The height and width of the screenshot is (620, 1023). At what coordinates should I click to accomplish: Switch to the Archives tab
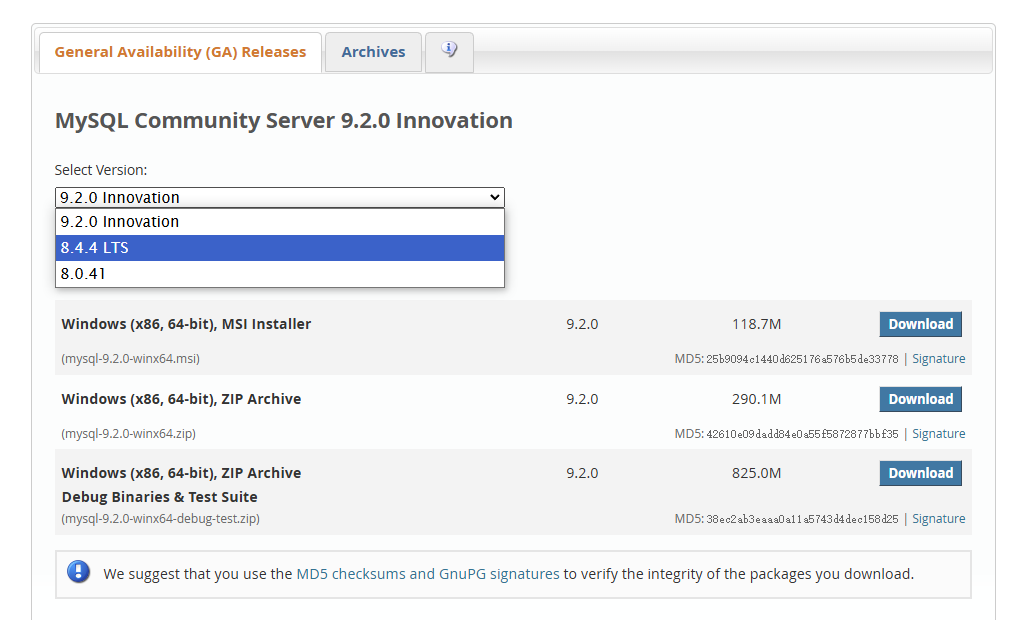[373, 52]
